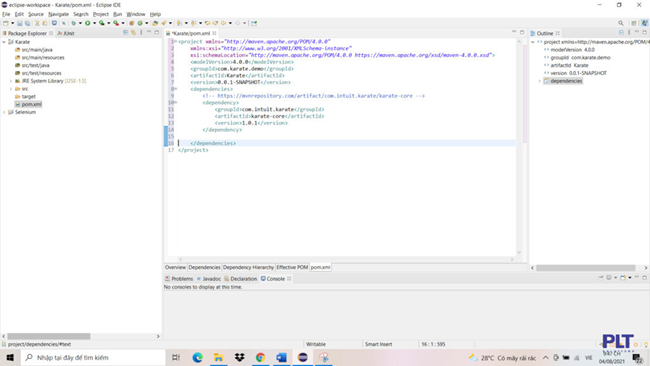Click the Pin Editor toolbar icon
650x366 pixels.
(x=254, y=23)
